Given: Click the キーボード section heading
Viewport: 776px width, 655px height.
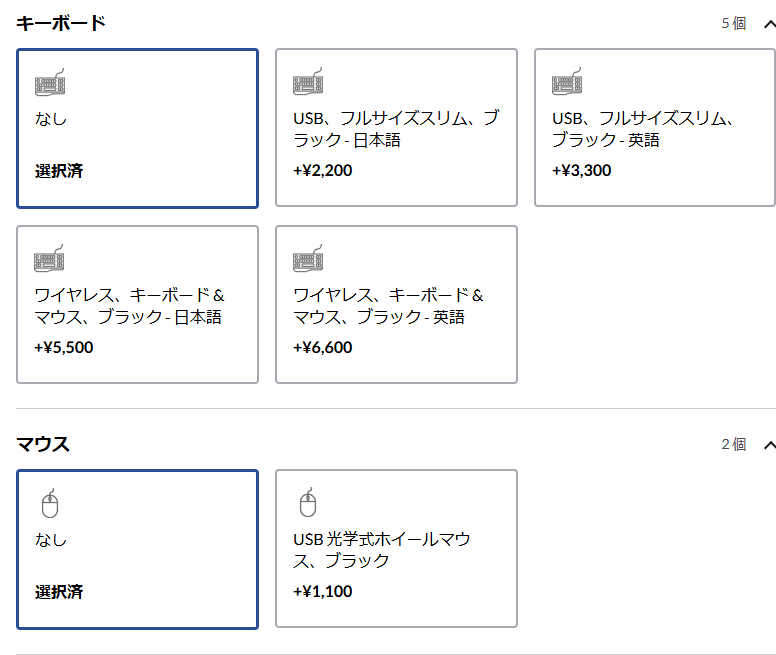Looking at the screenshot, I should 61,23.
